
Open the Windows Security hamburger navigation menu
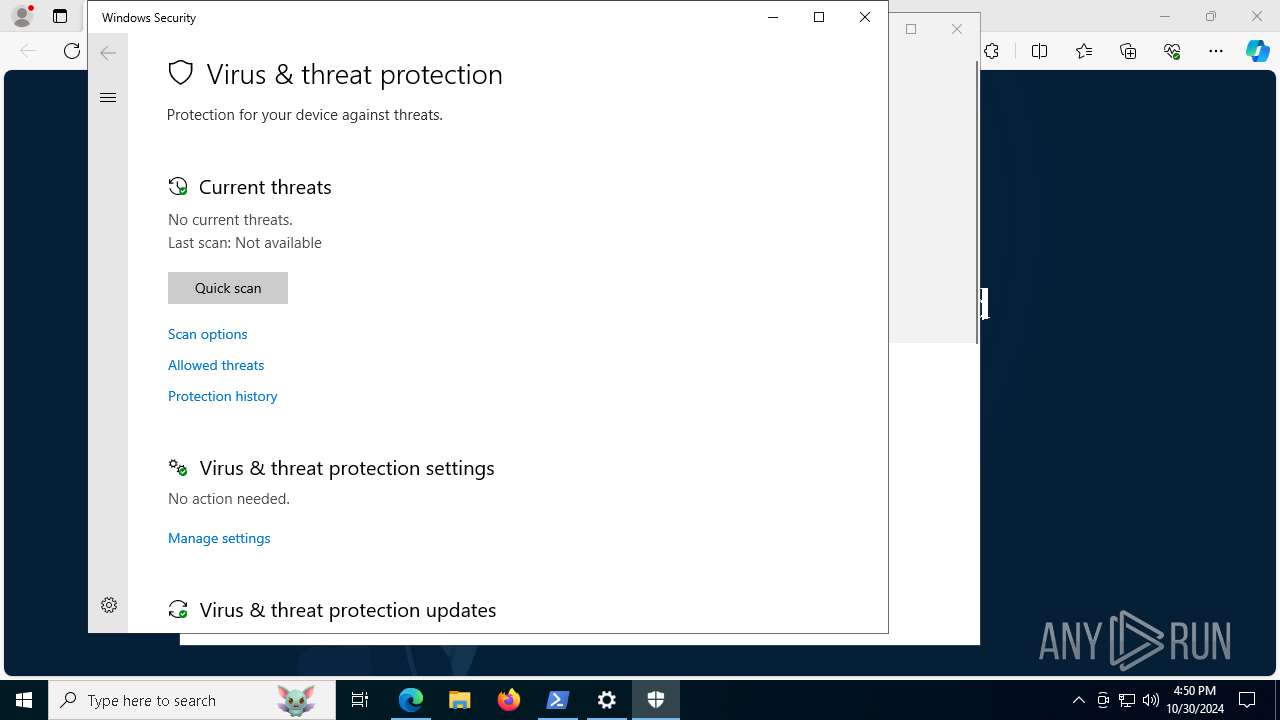coord(108,97)
